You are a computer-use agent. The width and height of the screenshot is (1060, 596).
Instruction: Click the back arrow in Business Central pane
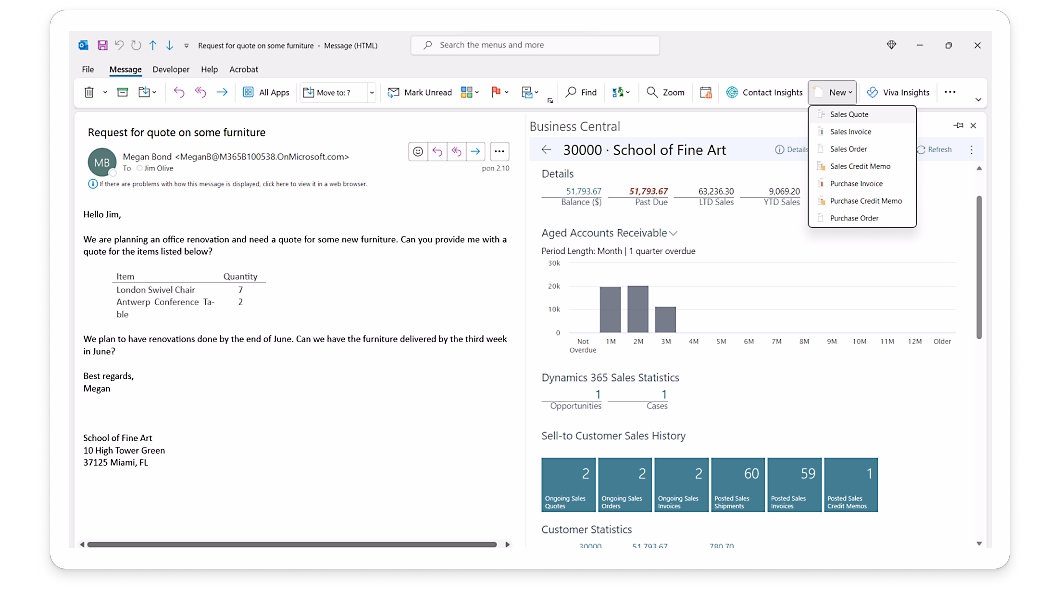click(x=546, y=150)
